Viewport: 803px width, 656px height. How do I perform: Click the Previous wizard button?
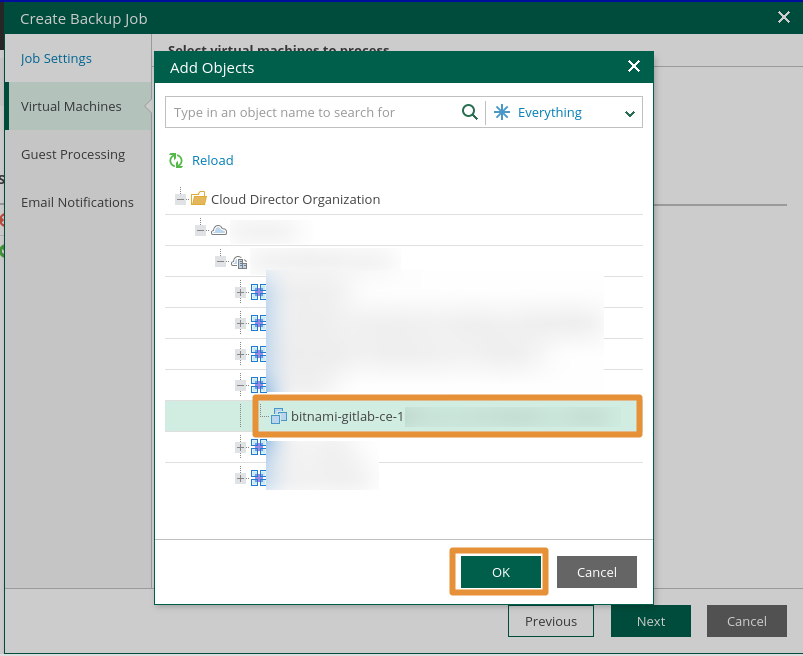(550, 621)
